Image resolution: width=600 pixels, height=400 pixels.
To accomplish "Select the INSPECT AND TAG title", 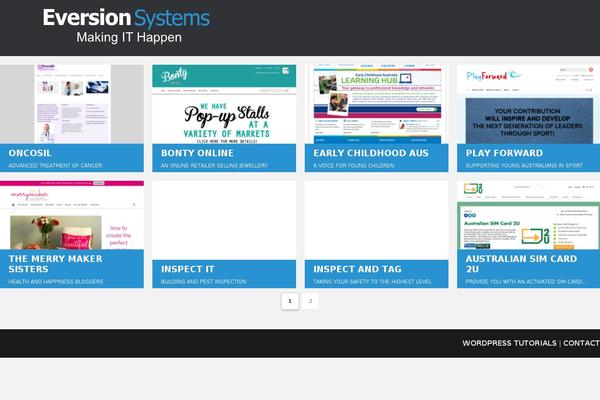I will 357,269.
